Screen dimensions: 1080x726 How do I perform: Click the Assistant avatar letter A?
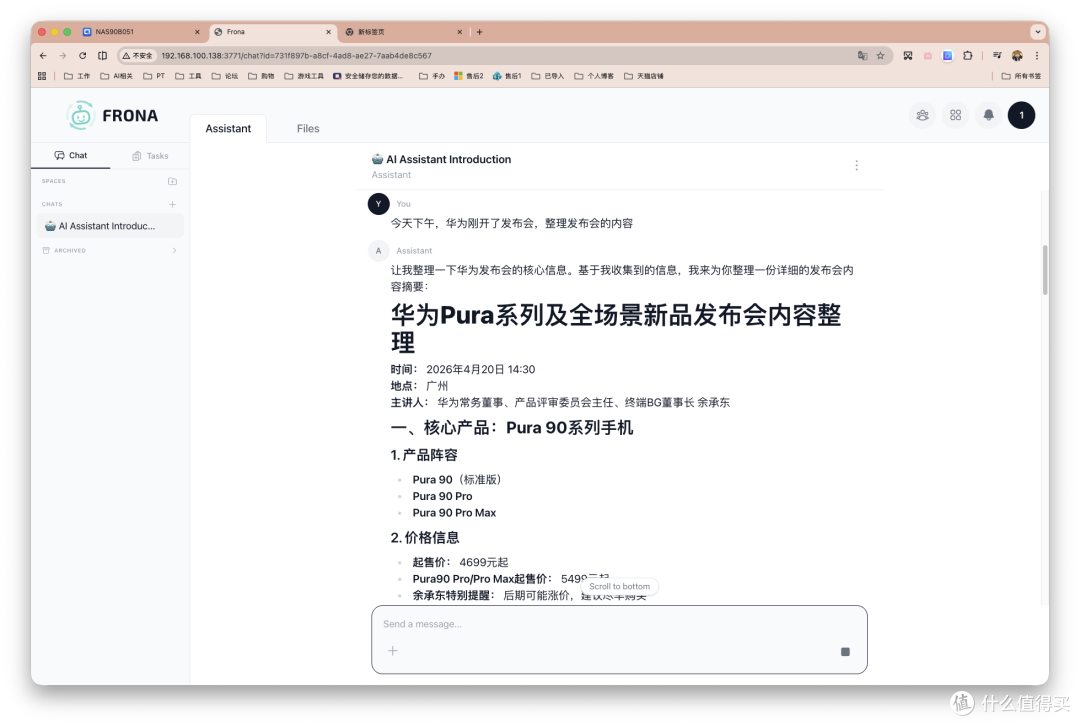tap(378, 251)
